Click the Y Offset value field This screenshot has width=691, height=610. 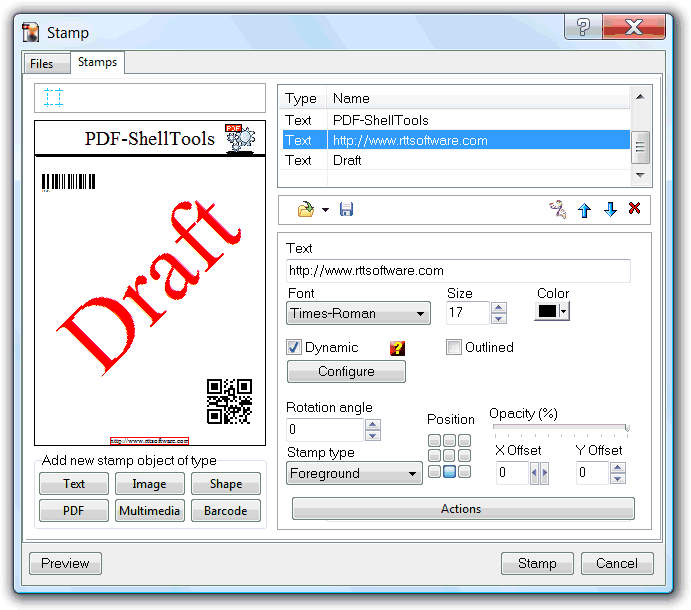pyautogui.click(x=592, y=473)
